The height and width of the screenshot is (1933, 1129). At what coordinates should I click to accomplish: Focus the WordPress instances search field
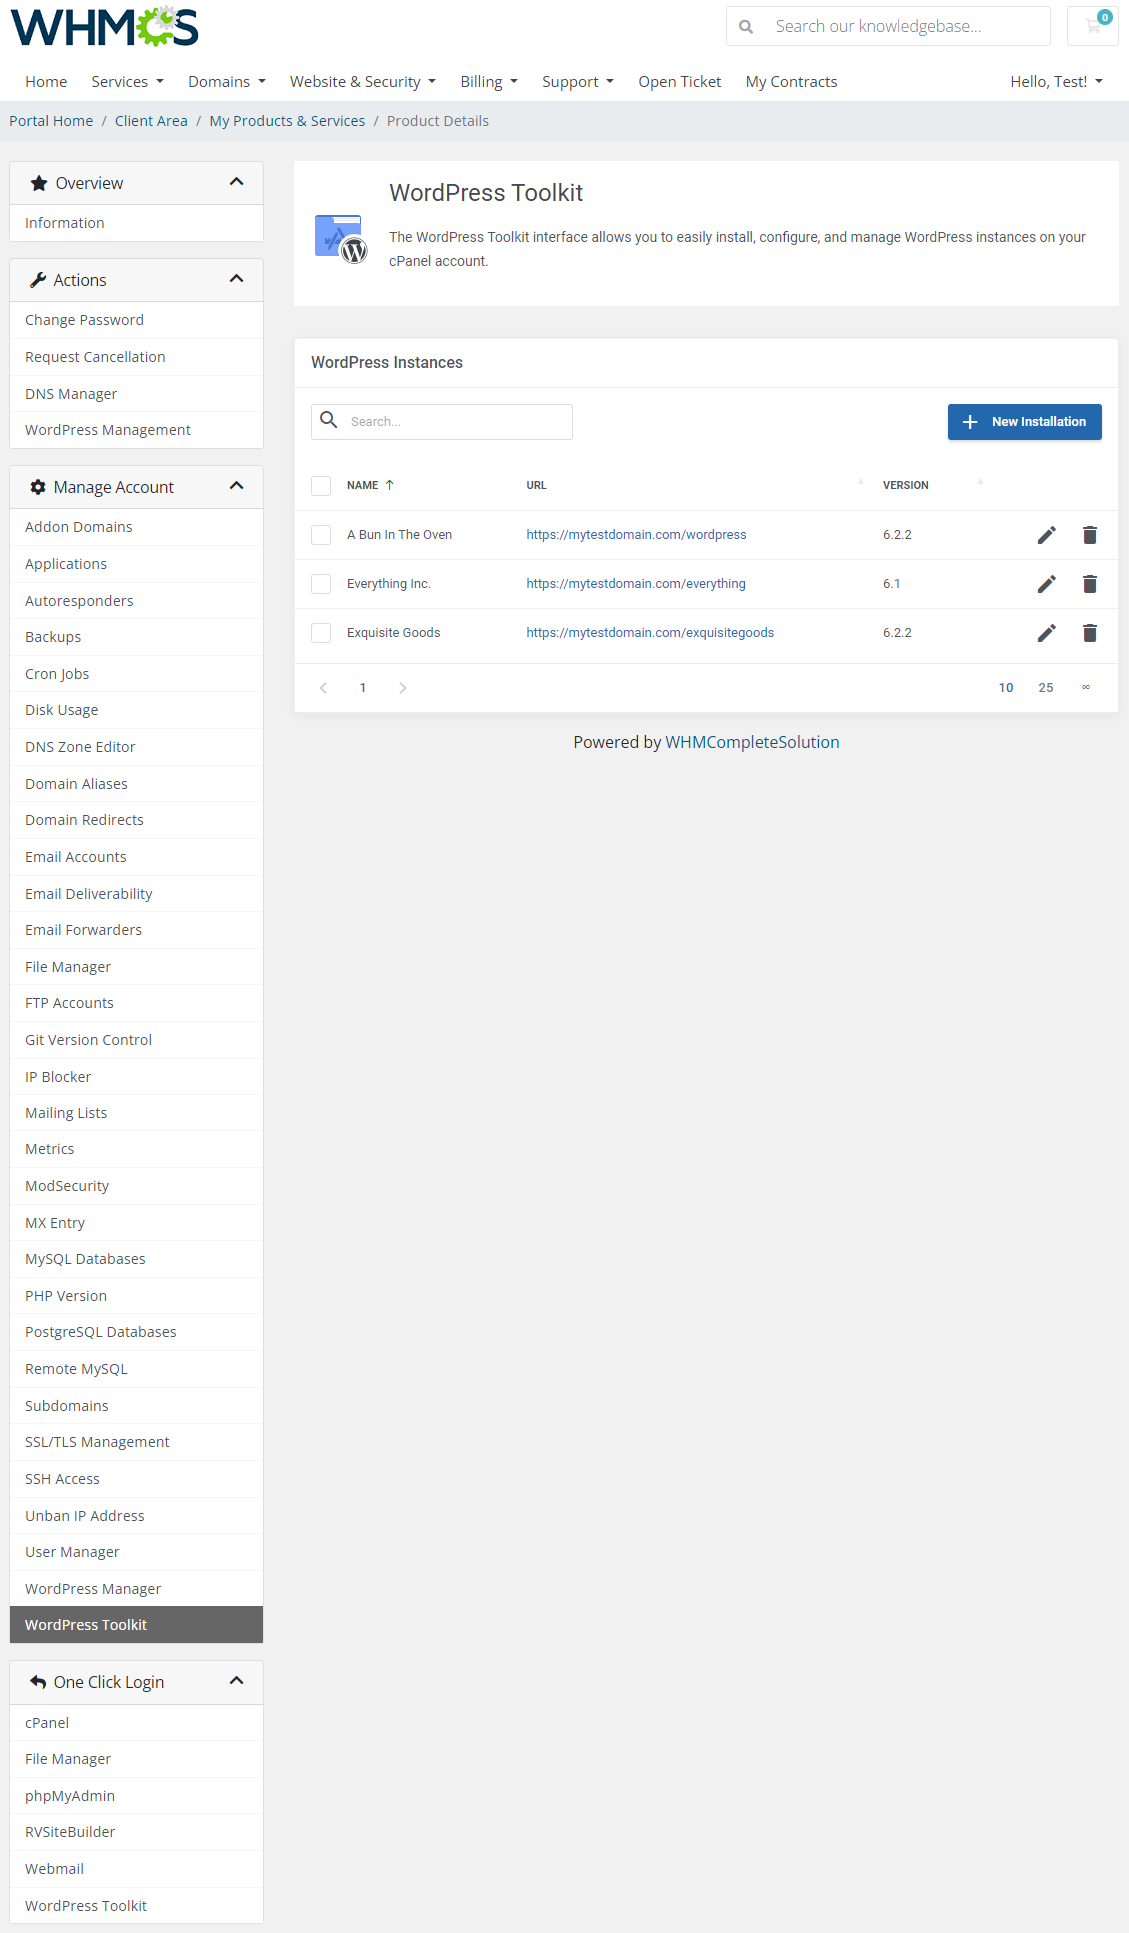(455, 422)
